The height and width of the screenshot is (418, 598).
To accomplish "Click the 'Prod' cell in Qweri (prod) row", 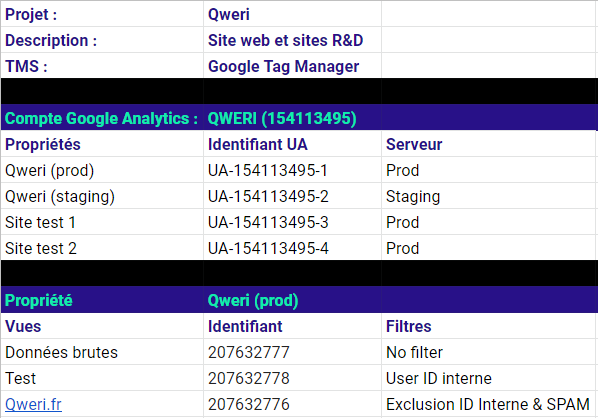I will coord(490,170).
